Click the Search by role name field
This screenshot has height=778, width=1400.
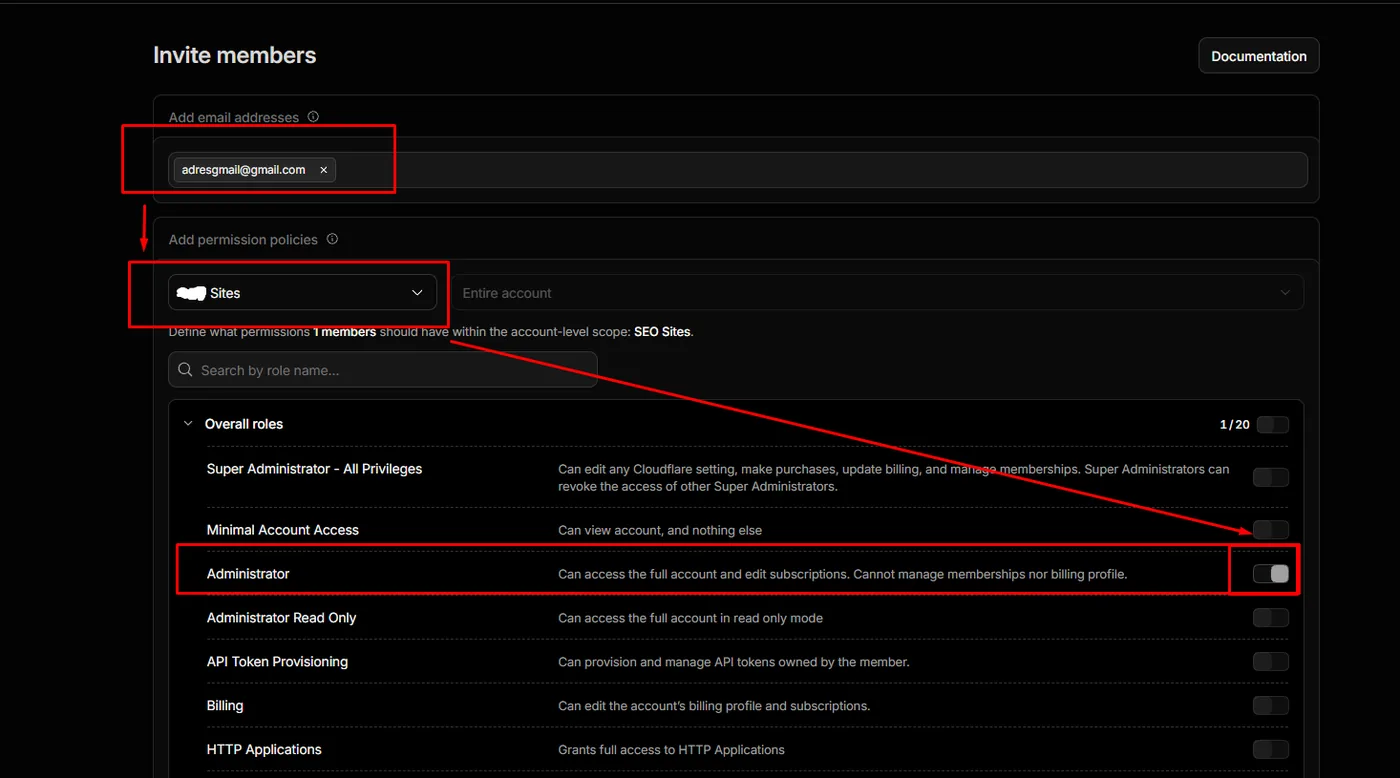click(383, 370)
